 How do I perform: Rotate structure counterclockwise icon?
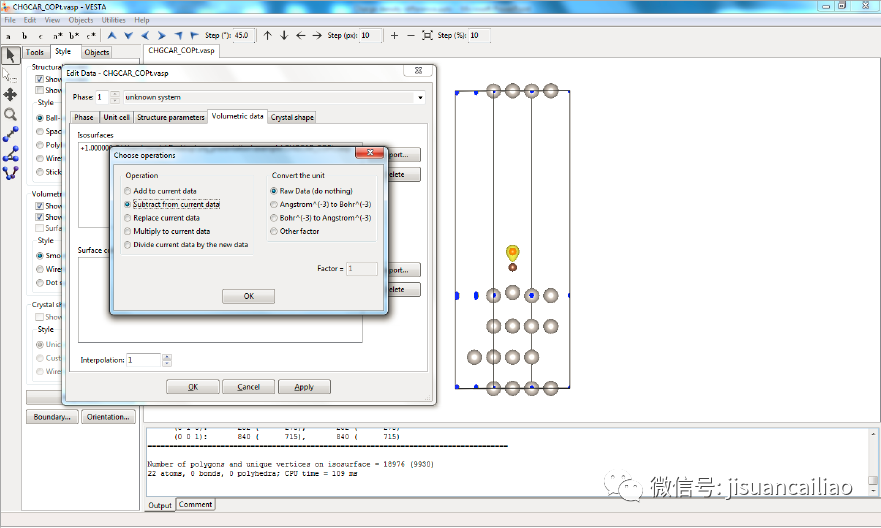(x=178, y=35)
